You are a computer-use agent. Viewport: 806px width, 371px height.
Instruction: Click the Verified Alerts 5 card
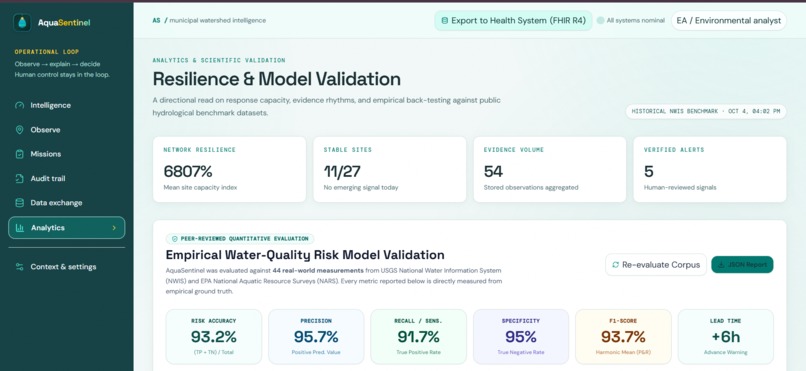coord(710,169)
